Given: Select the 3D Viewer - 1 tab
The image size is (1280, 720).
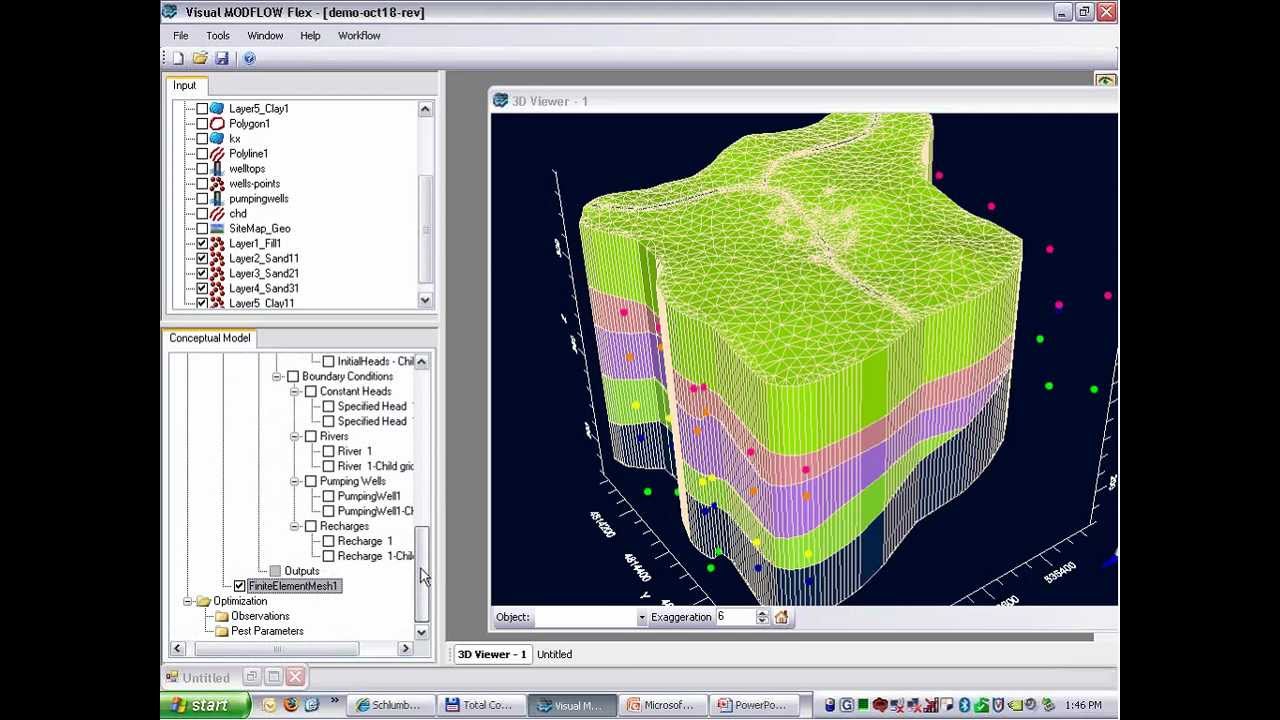Looking at the screenshot, I should (492, 655).
